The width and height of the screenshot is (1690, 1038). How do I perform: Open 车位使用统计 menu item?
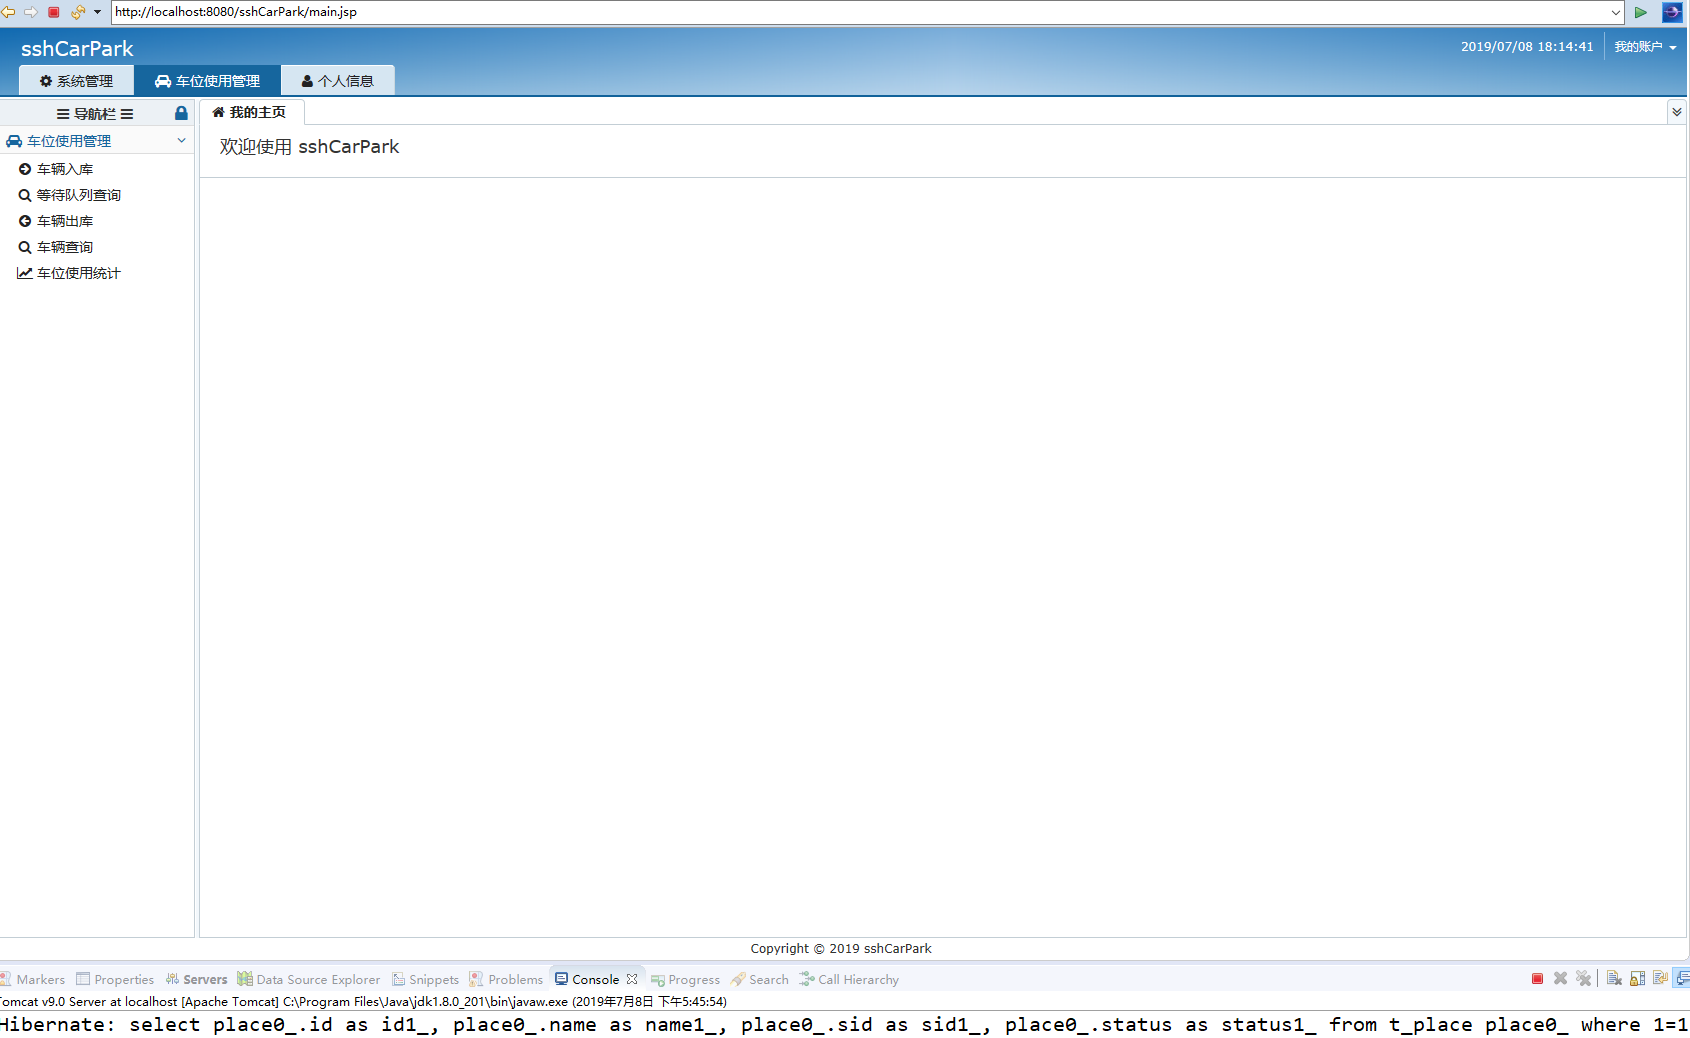[x=79, y=273]
